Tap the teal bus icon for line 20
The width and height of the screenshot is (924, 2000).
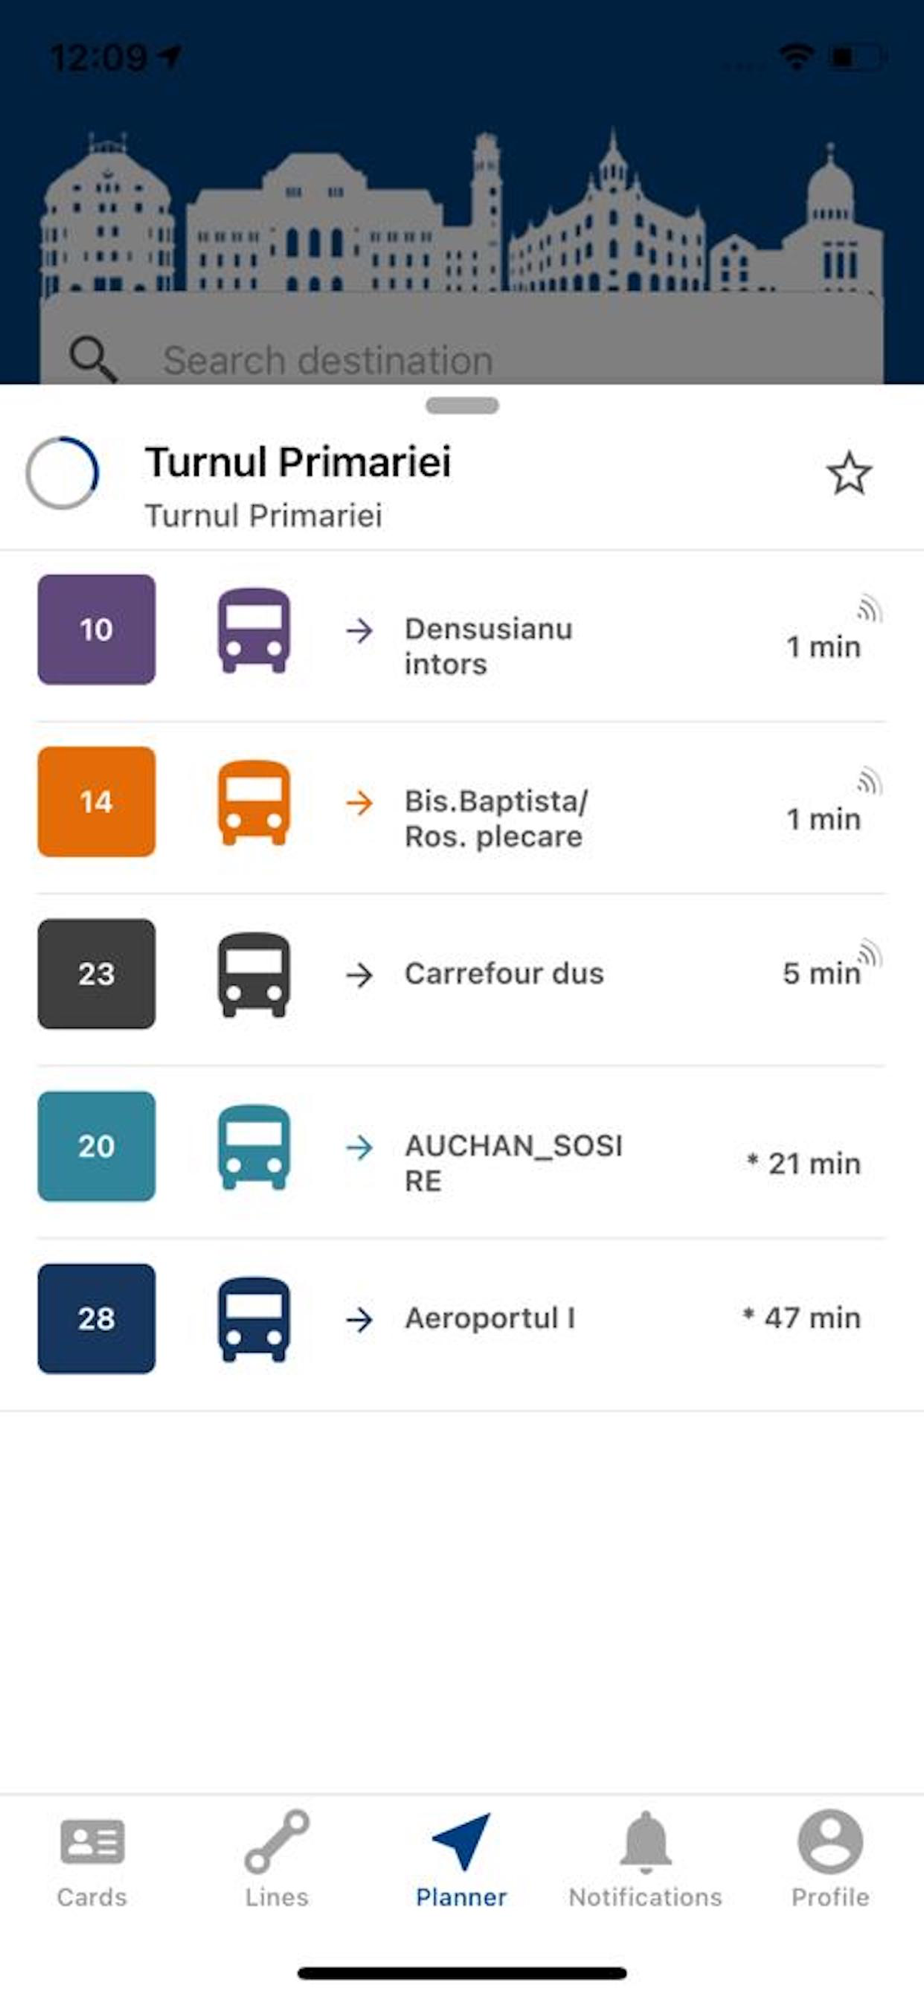tap(254, 1146)
